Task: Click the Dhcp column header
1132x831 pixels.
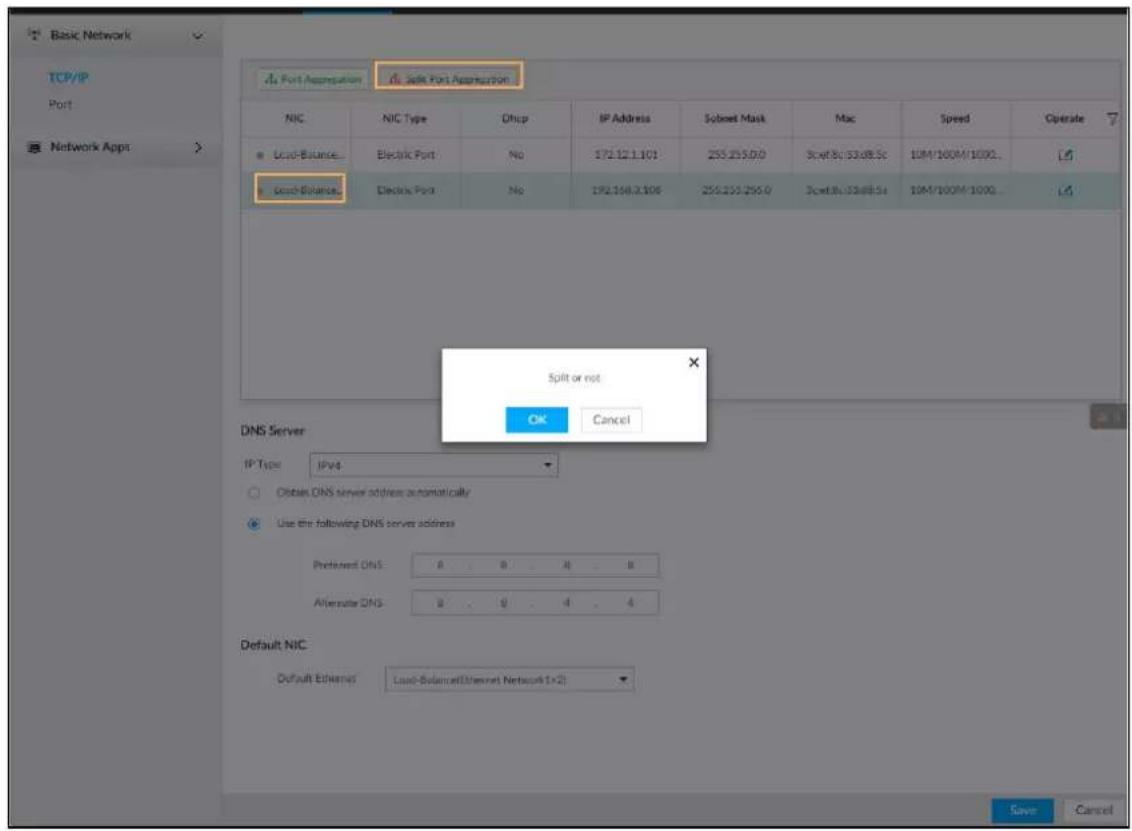Action: point(515,118)
